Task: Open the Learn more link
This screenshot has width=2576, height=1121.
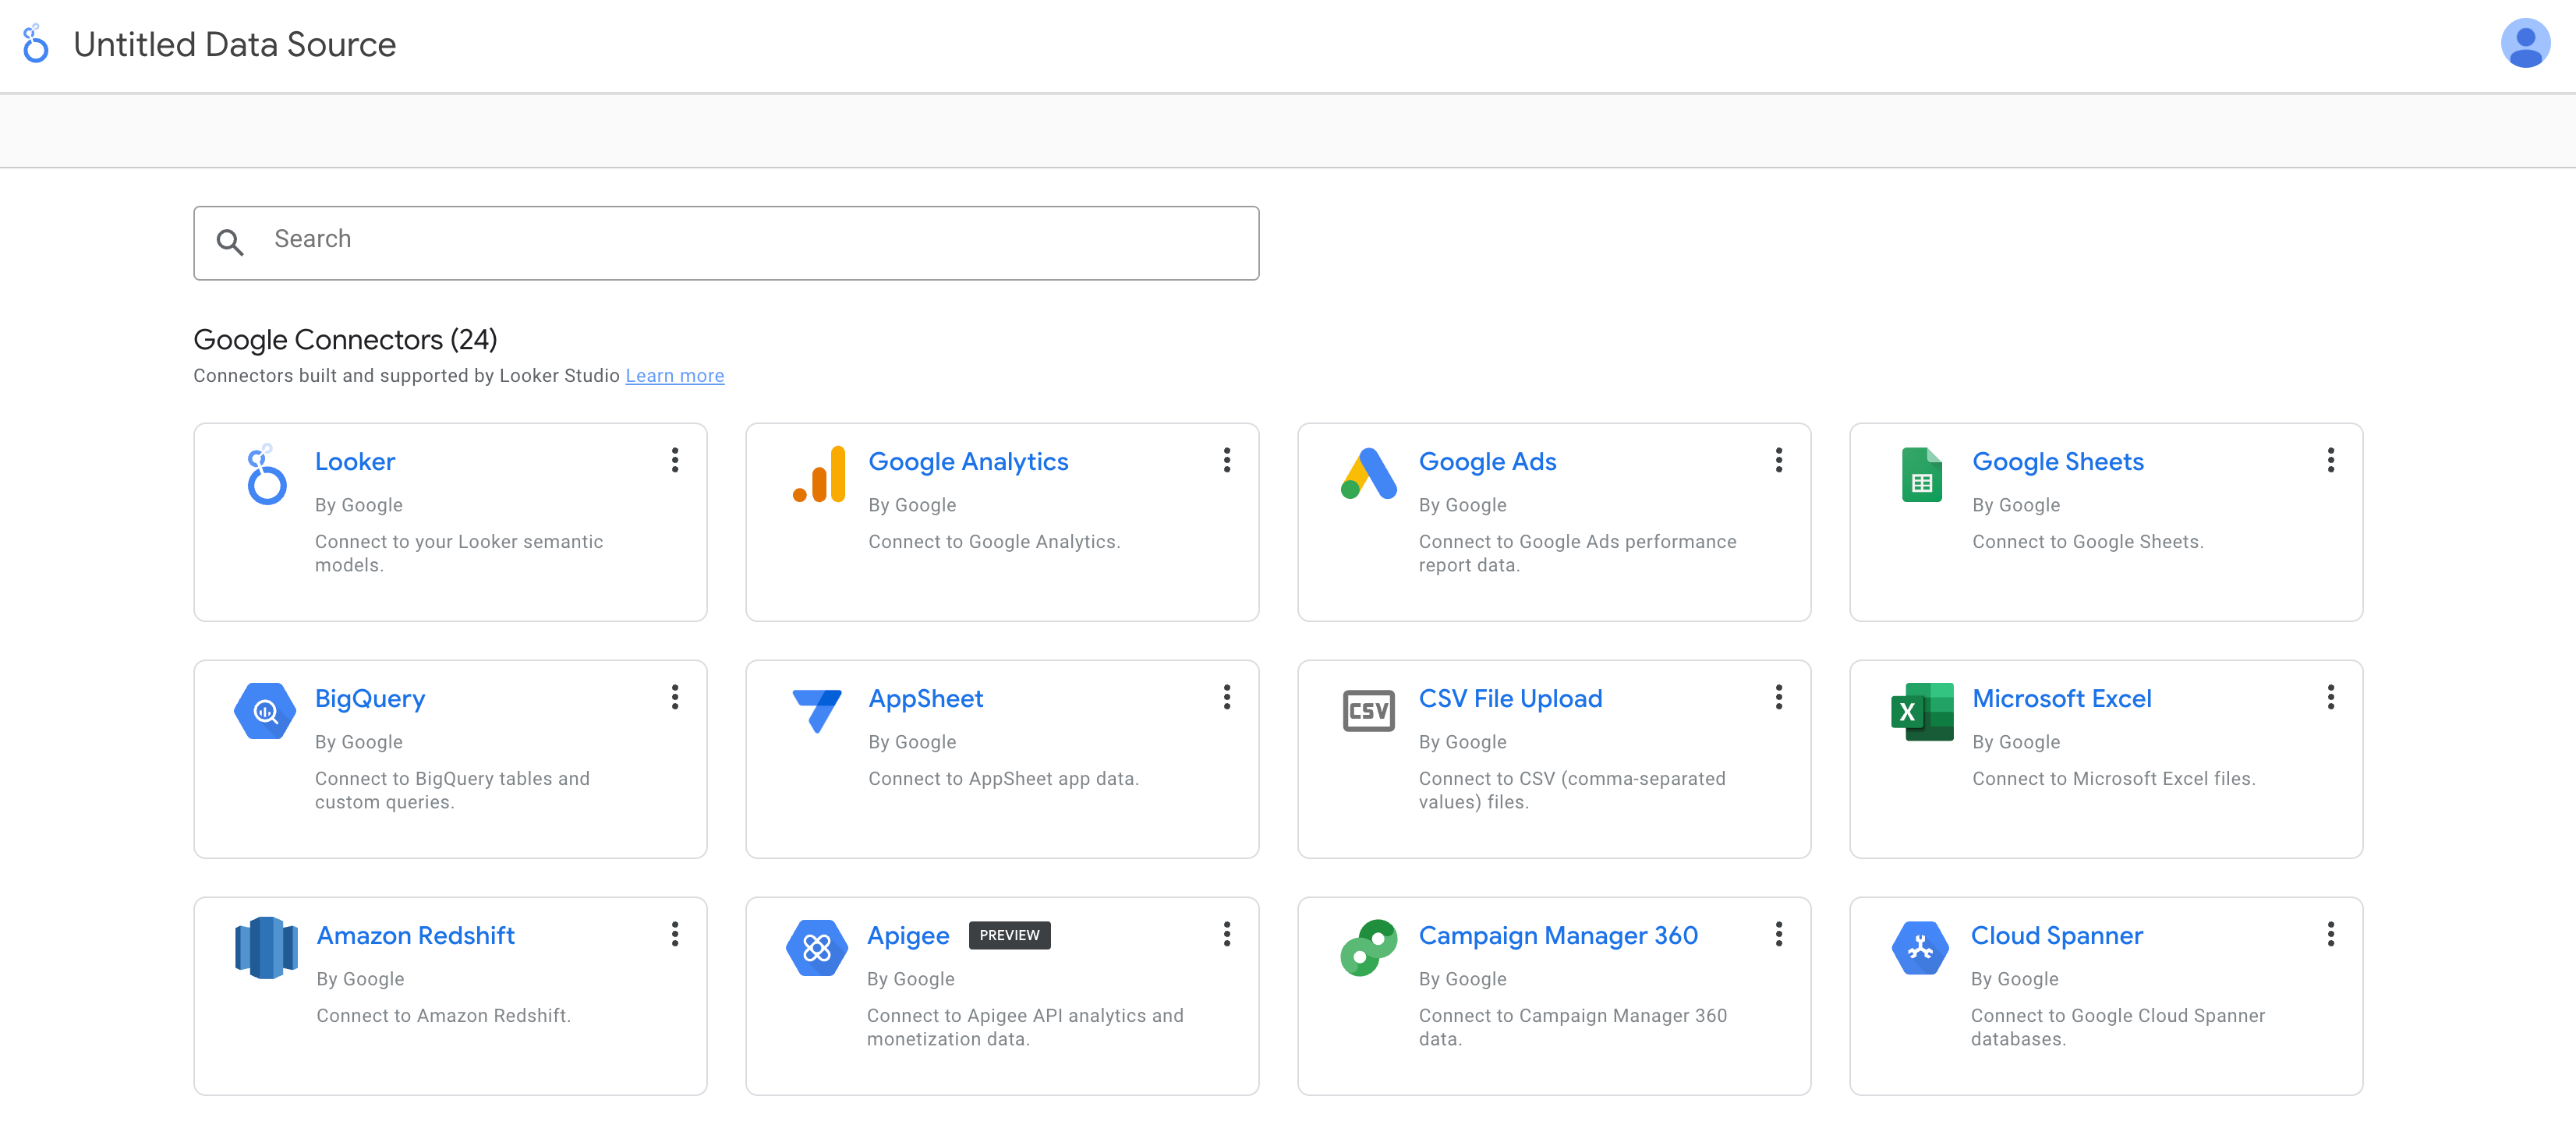Action: [674, 376]
